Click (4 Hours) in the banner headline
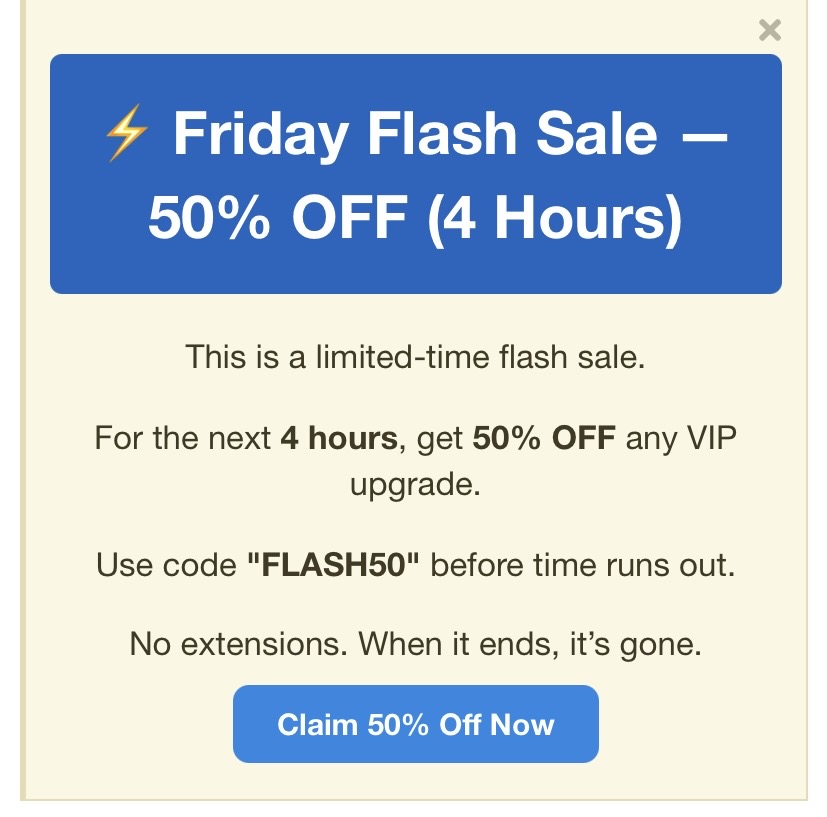Image resolution: width=827 pixels, height=817 pixels. coord(554,218)
